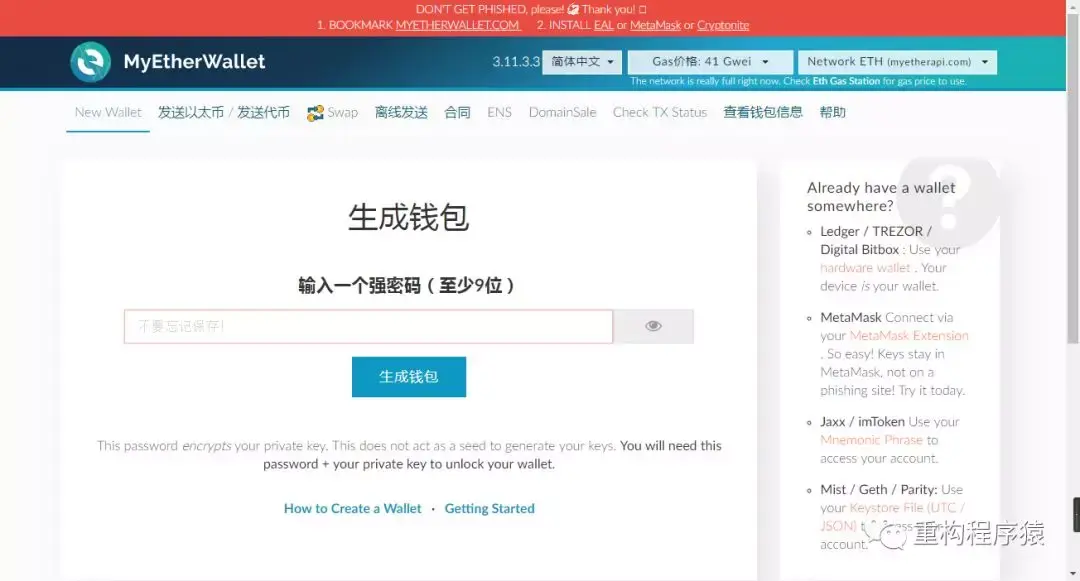Click the scrollbar down arrow

[x=1073, y=573]
